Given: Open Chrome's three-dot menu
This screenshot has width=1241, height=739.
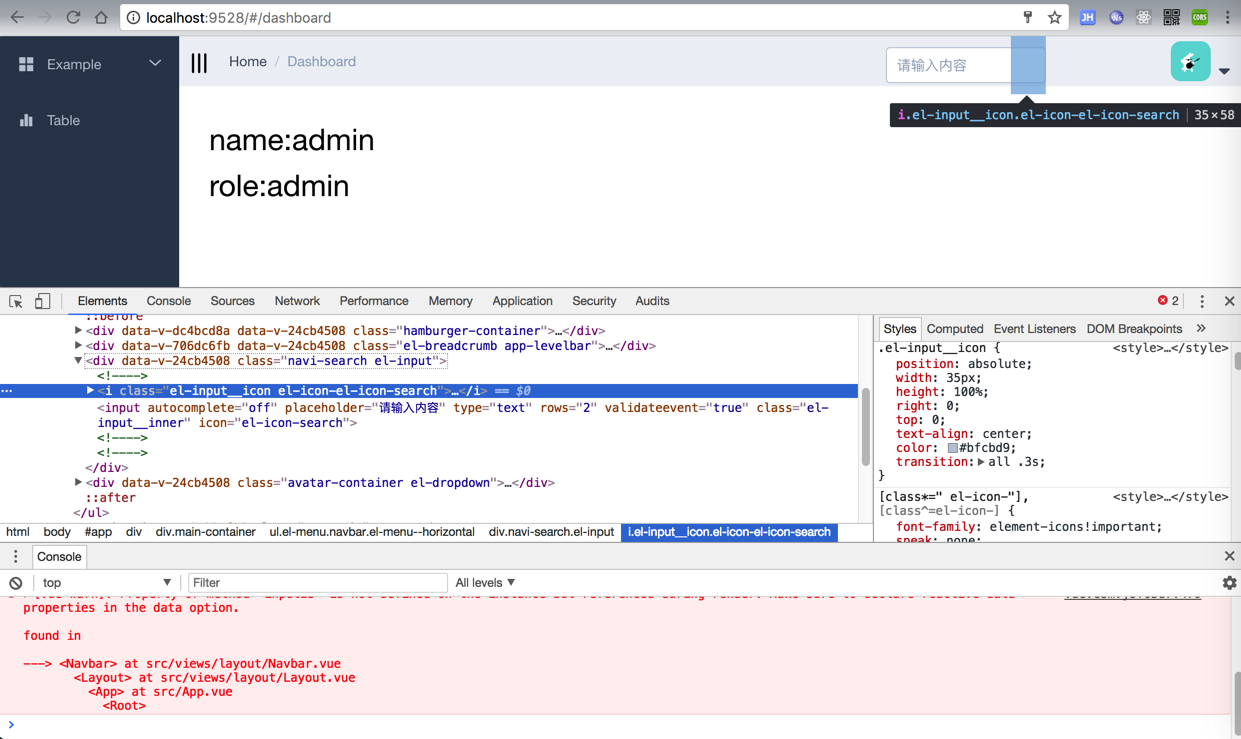Looking at the screenshot, I should coord(1227,17).
